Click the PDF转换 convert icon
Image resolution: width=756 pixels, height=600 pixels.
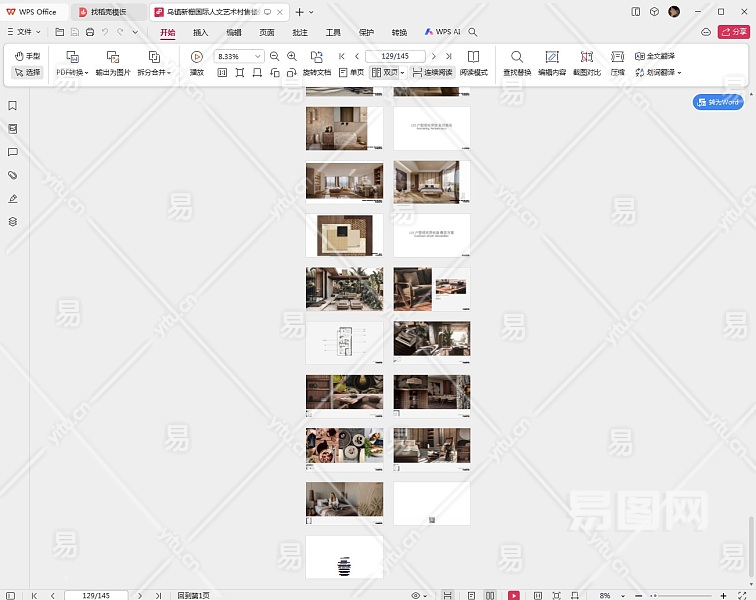coord(71,58)
